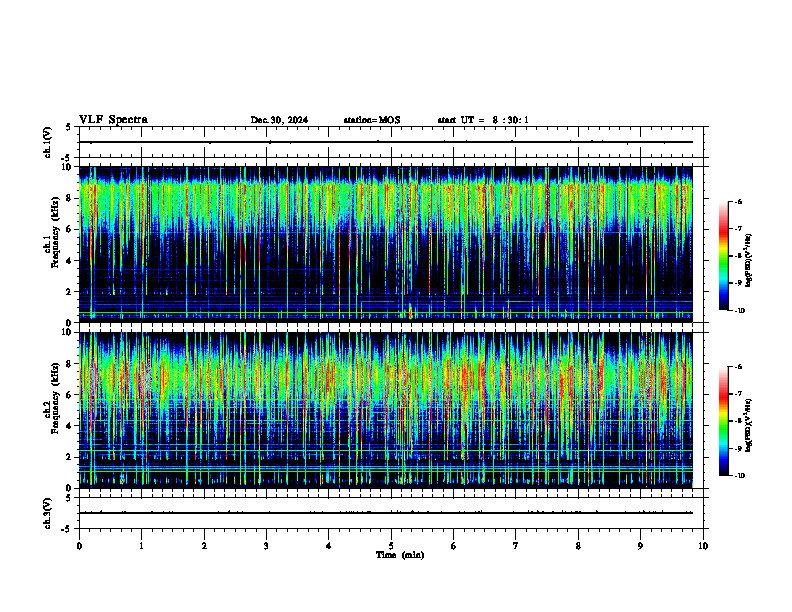Click the time axis tick label "1"
The height and width of the screenshot is (612, 792).
click(x=141, y=546)
